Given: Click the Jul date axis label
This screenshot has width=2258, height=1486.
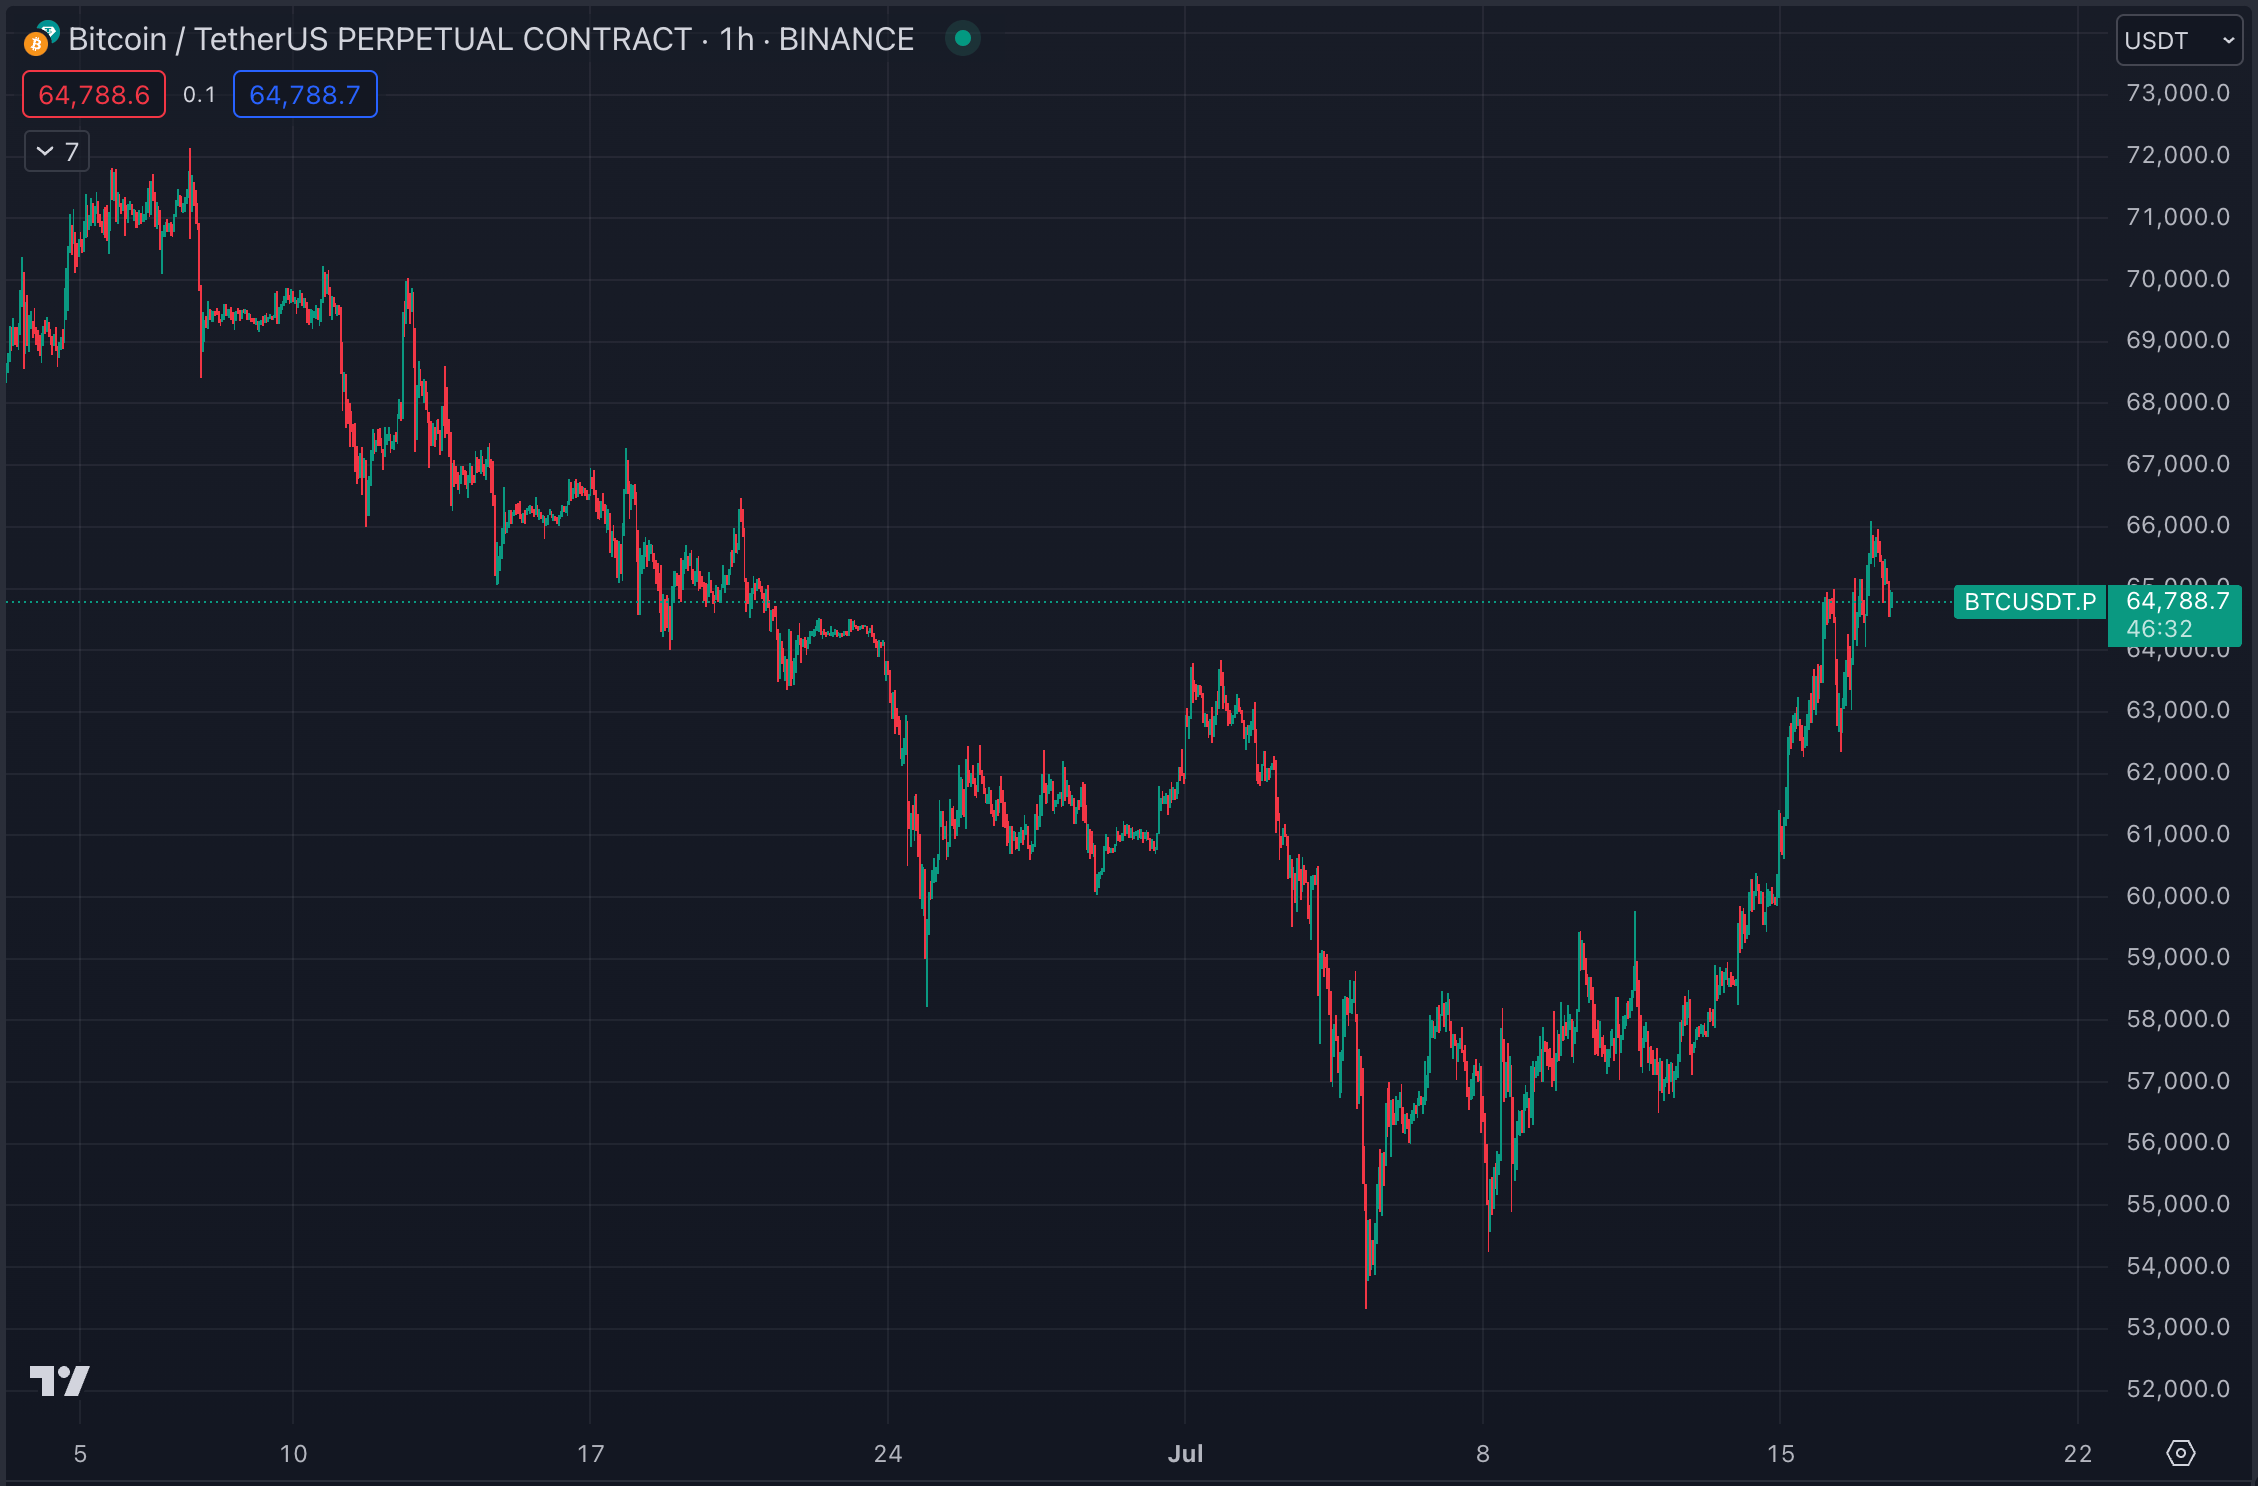Looking at the screenshot, I should click(x=1185, y=1453).
